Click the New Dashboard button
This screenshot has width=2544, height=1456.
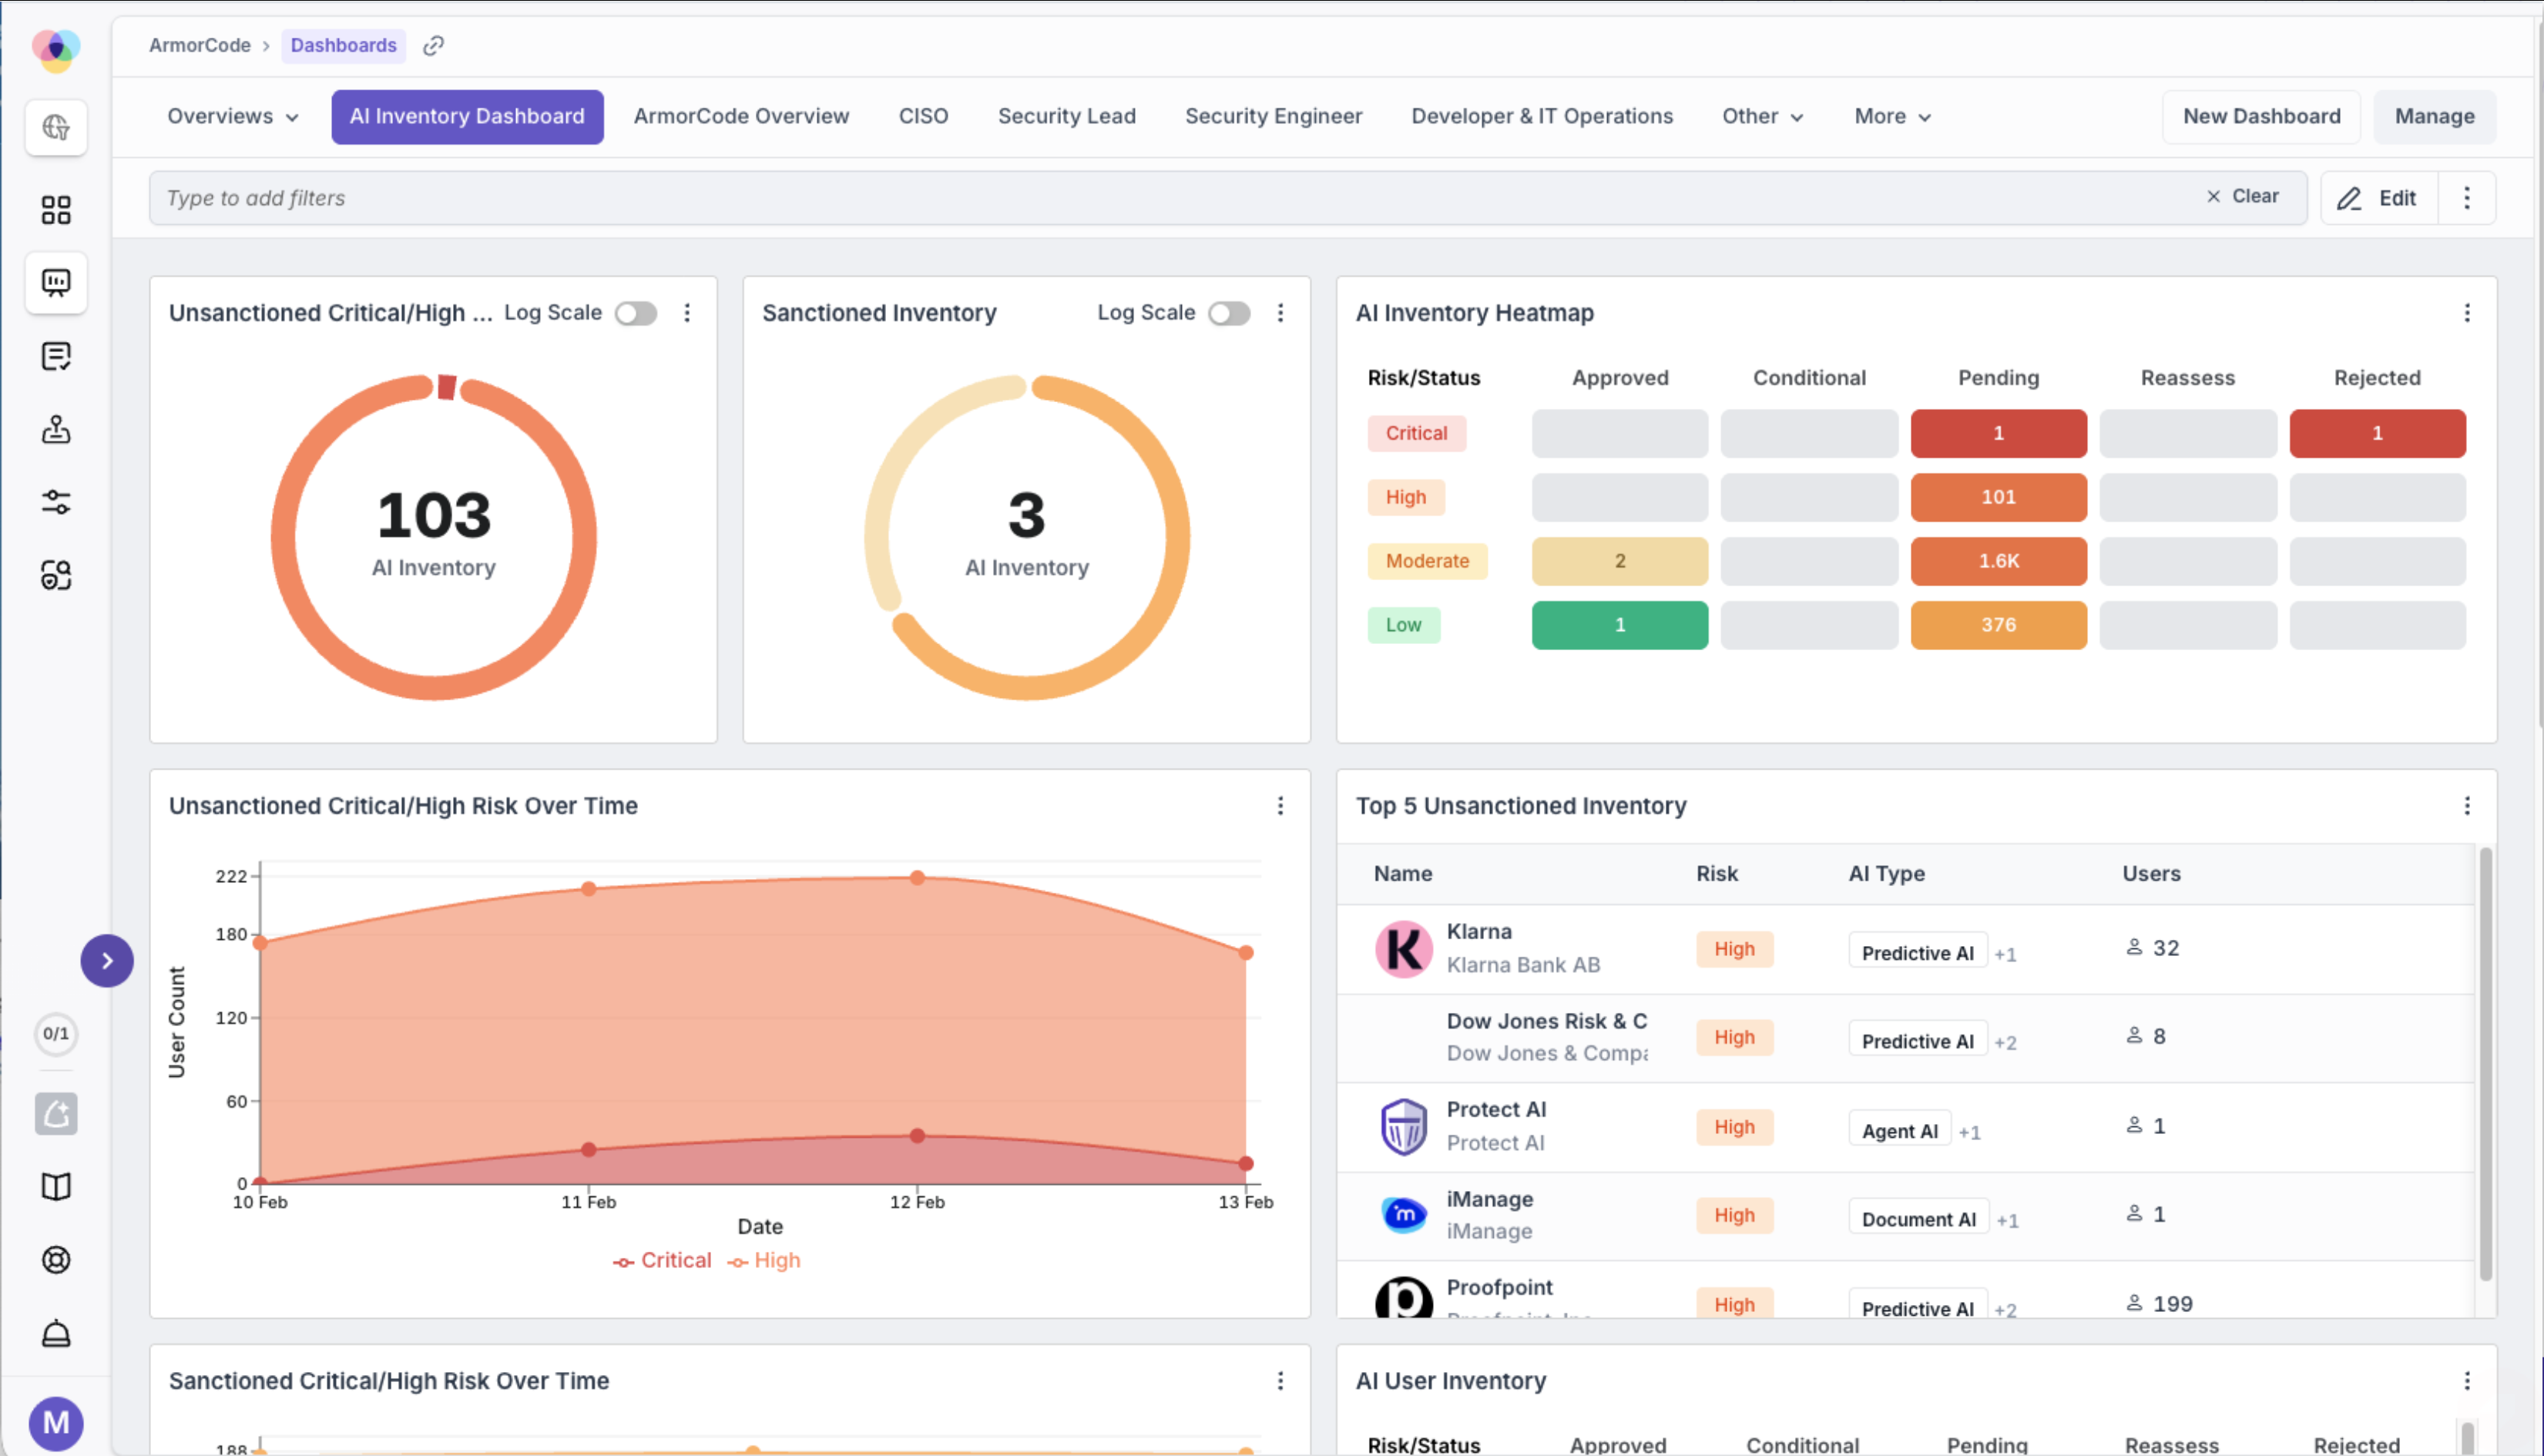[2261, 117]
